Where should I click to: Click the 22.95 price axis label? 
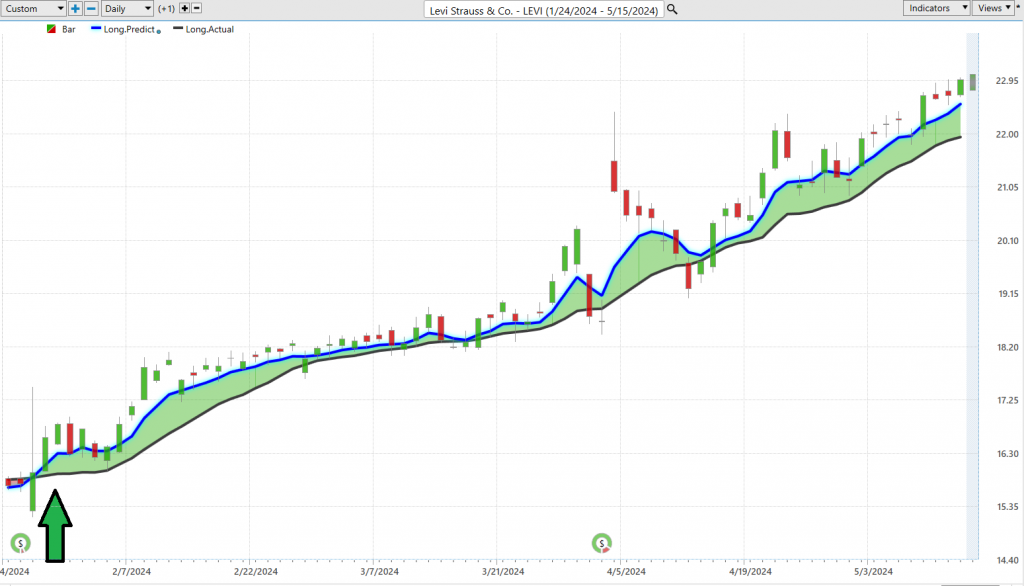point(1006,81)
